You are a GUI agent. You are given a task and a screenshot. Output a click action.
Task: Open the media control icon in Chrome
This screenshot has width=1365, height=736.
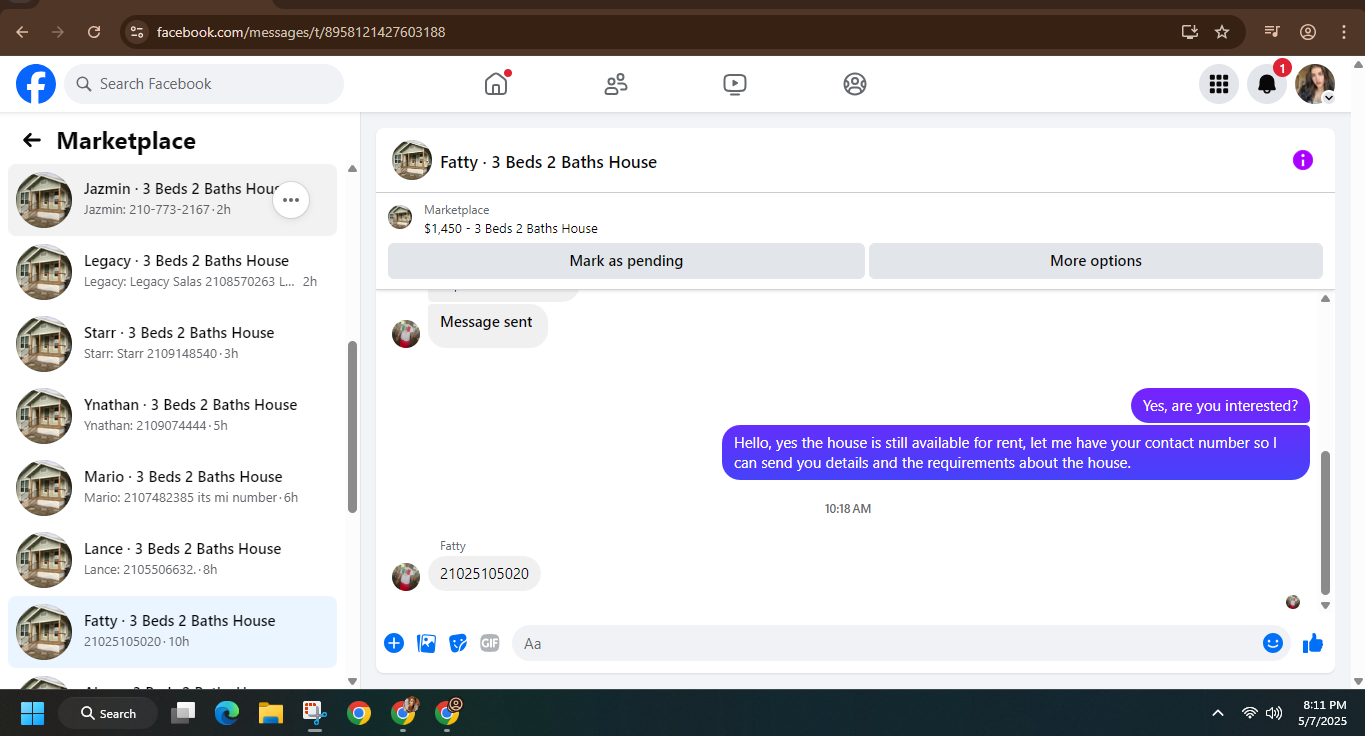[x=1272, y=32]
